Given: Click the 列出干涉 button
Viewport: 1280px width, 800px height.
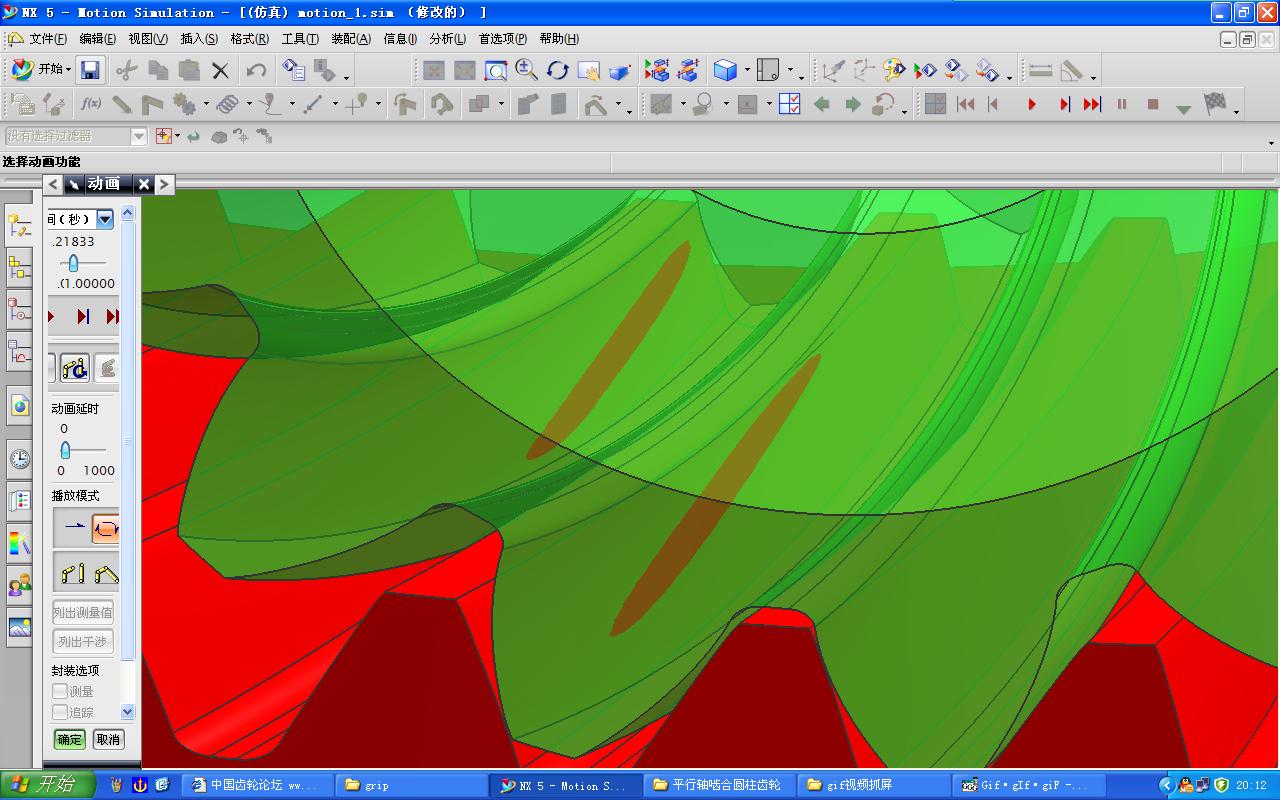Looking at the screenshot, I should click(x=84, y=642).
